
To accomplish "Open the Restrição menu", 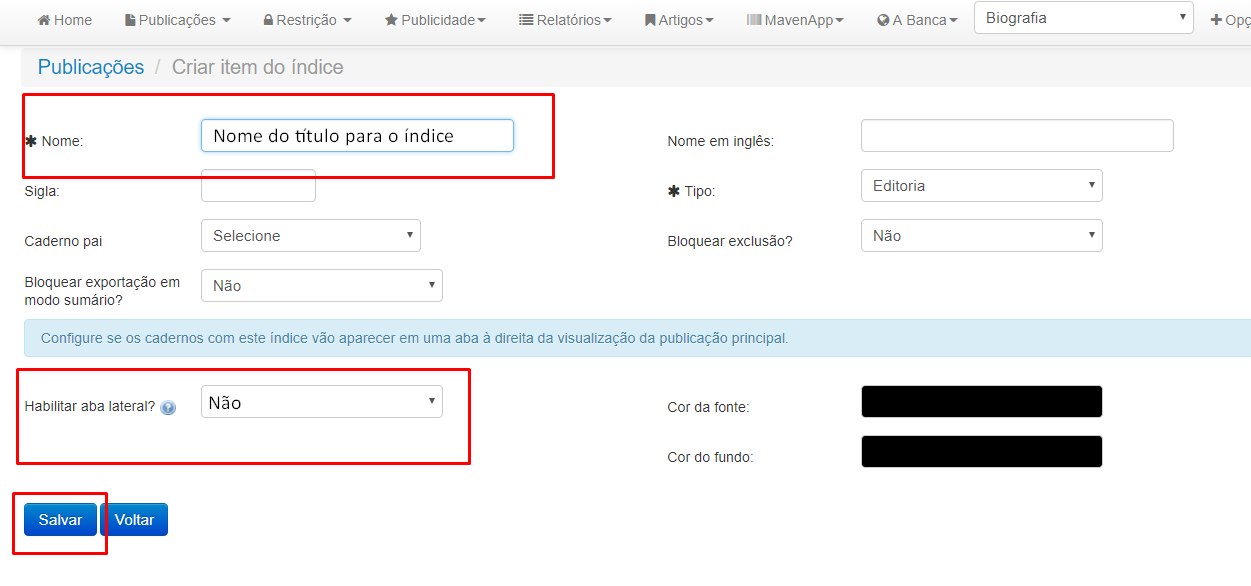I will coord(307,20).
